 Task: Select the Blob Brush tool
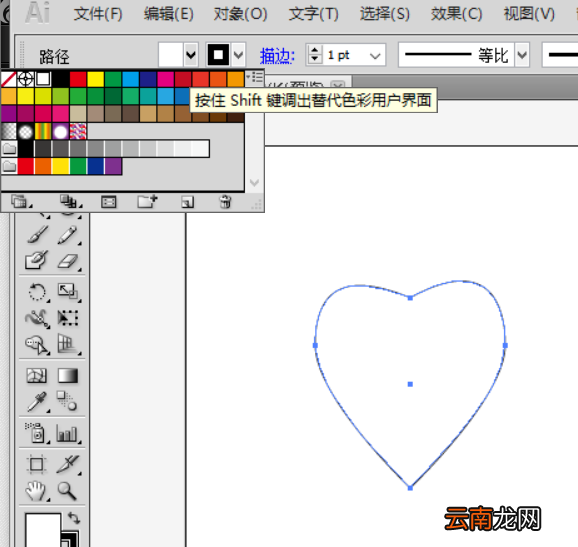point(36,260)
